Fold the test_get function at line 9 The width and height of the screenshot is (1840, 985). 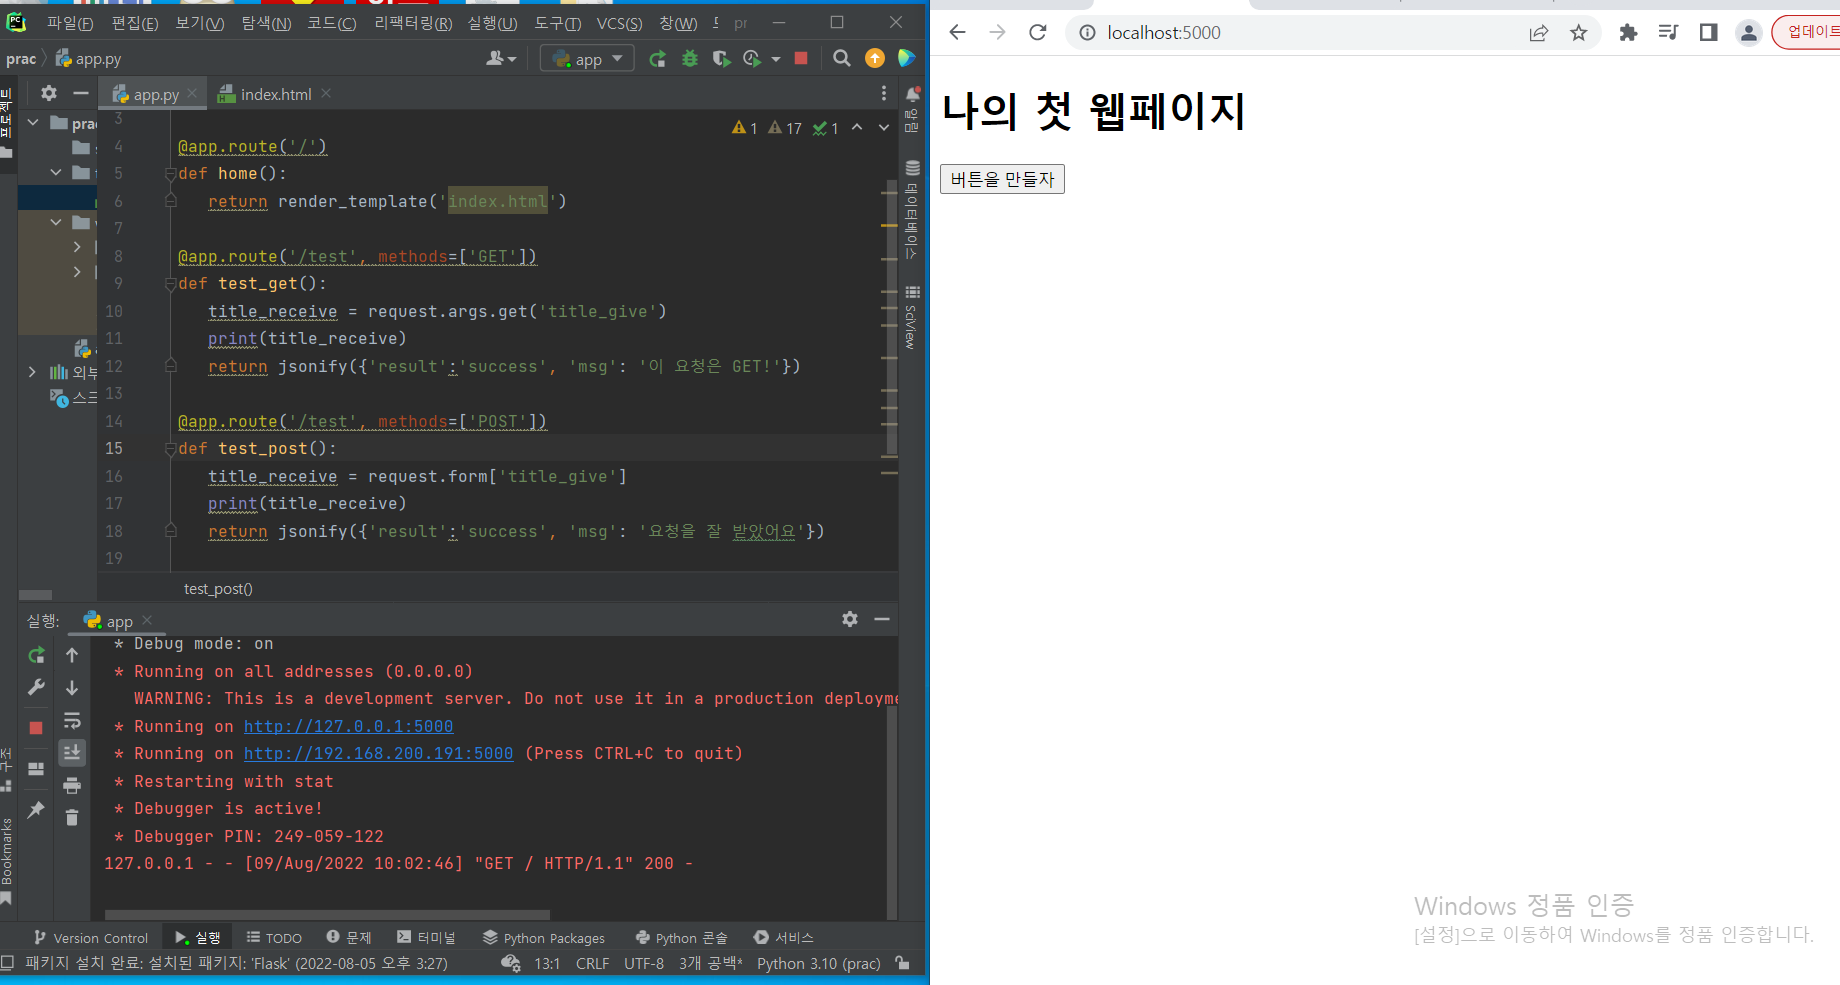point(171,284)
